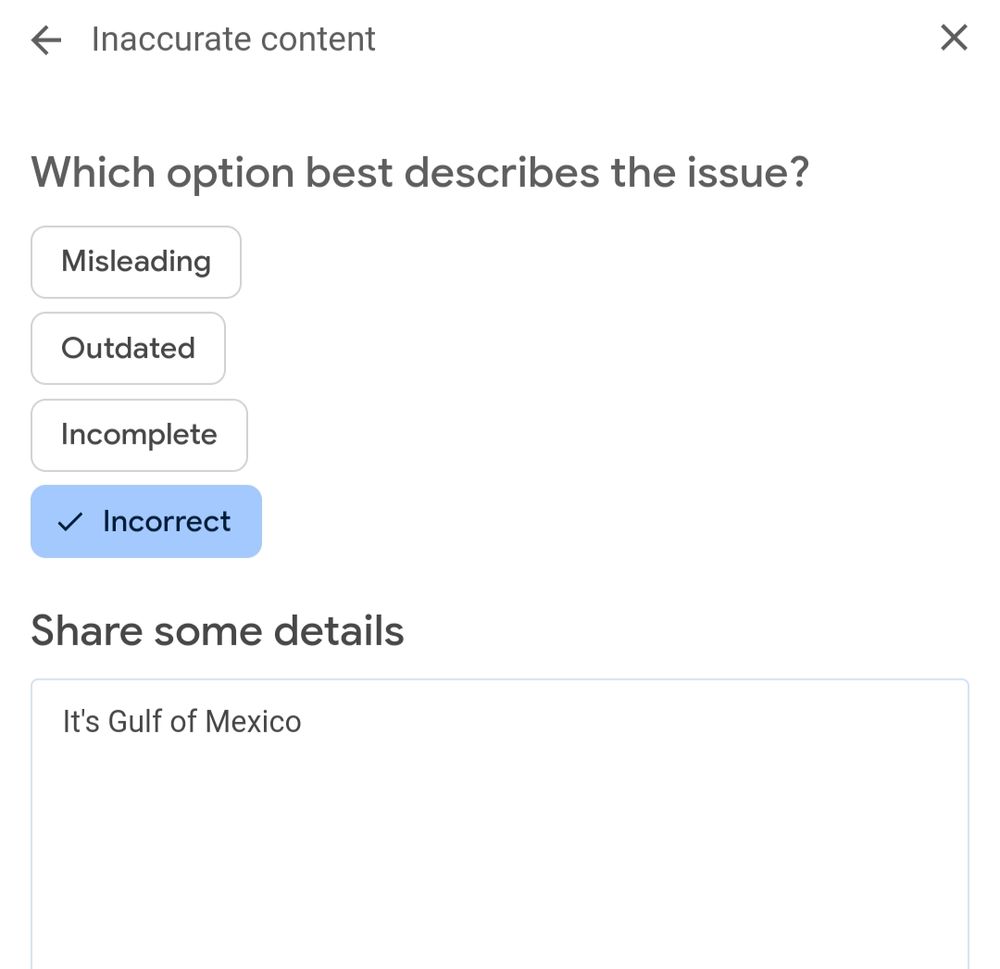Click the "Share some details" heading
This screenshot has width=1000, height=969.
click(217, 631)
